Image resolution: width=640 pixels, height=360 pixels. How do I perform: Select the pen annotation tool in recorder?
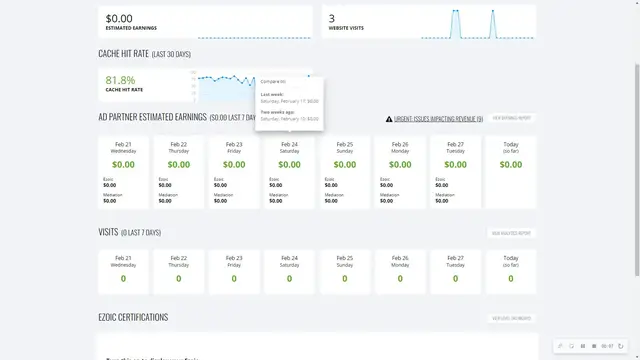(560, 346)
